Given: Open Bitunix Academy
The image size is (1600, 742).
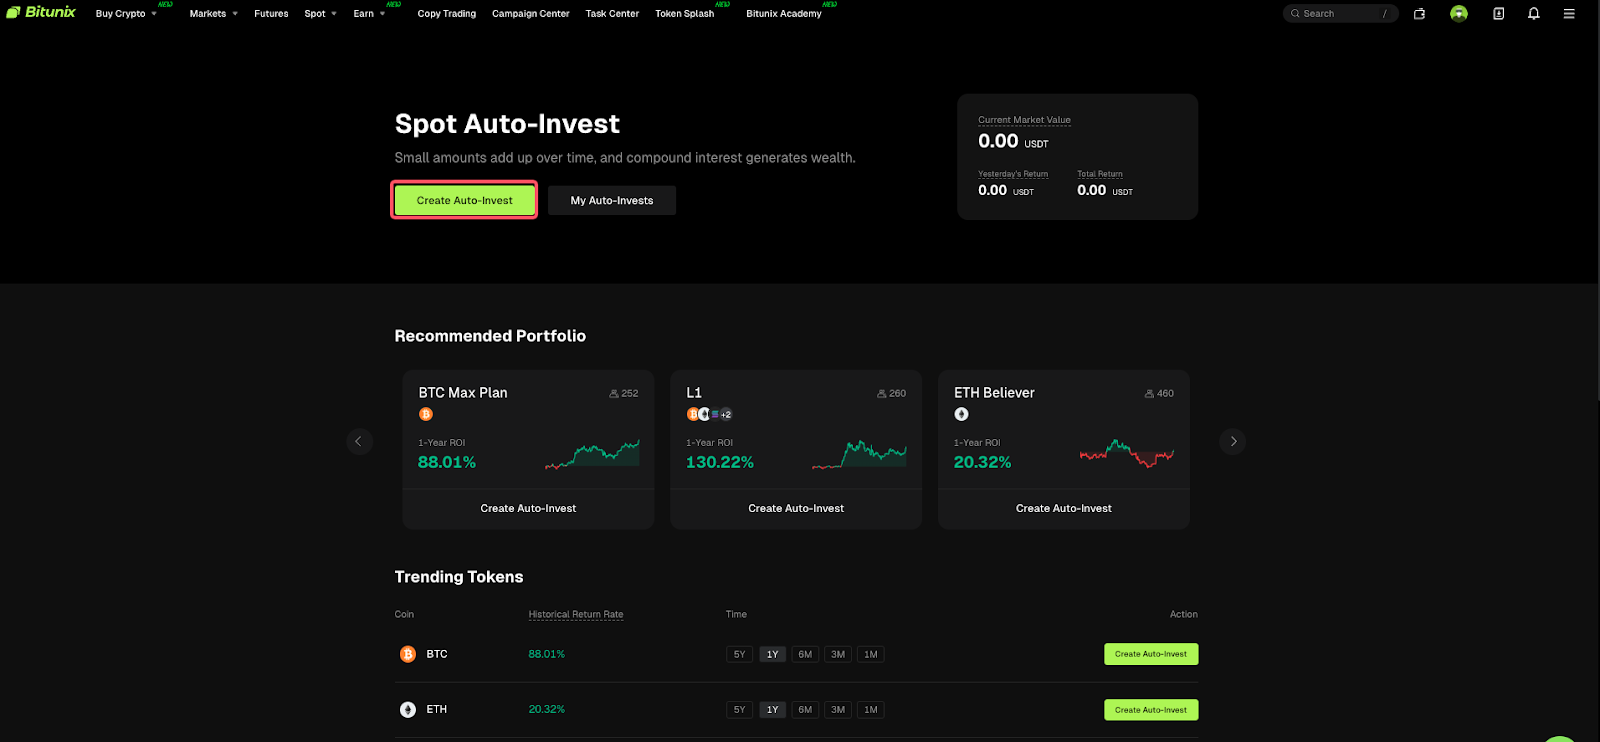Looking at the screenshot, I should (x=783, y=14).
